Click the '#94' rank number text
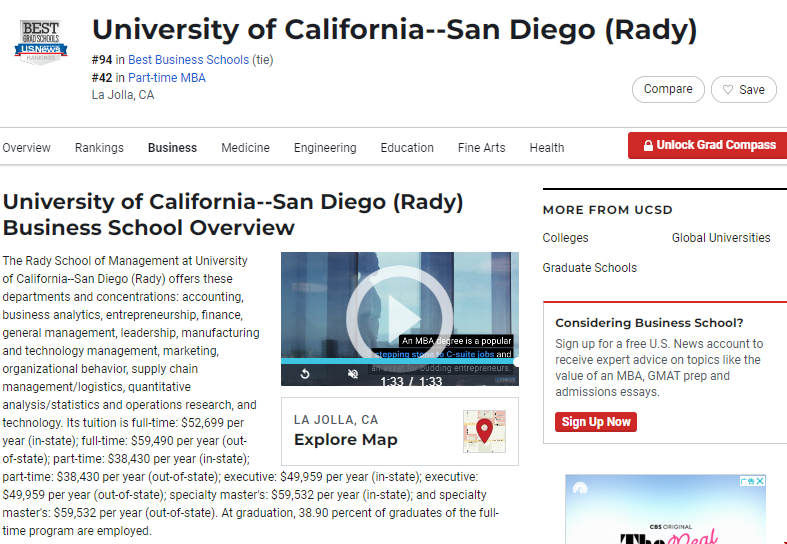 point(102,60)
